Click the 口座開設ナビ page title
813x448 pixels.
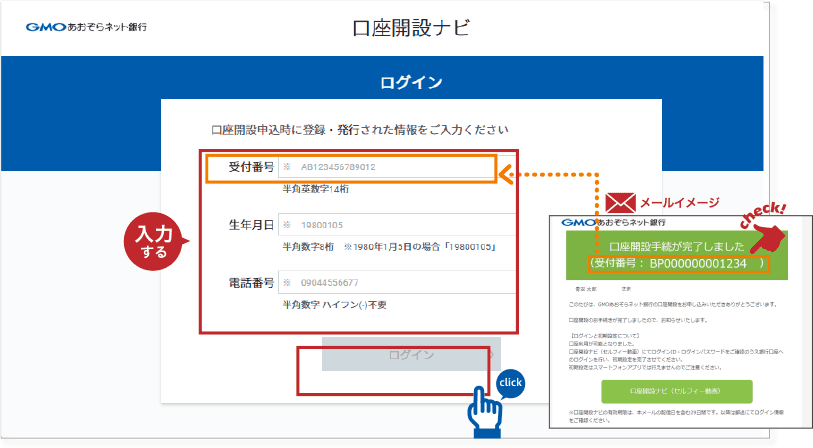pos(410,27)
